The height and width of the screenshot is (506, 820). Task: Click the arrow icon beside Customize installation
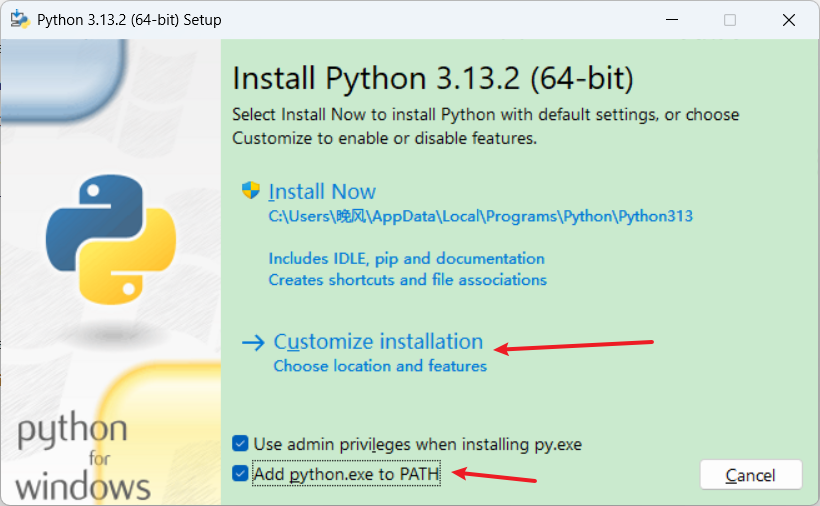click(x=254, y=343)
